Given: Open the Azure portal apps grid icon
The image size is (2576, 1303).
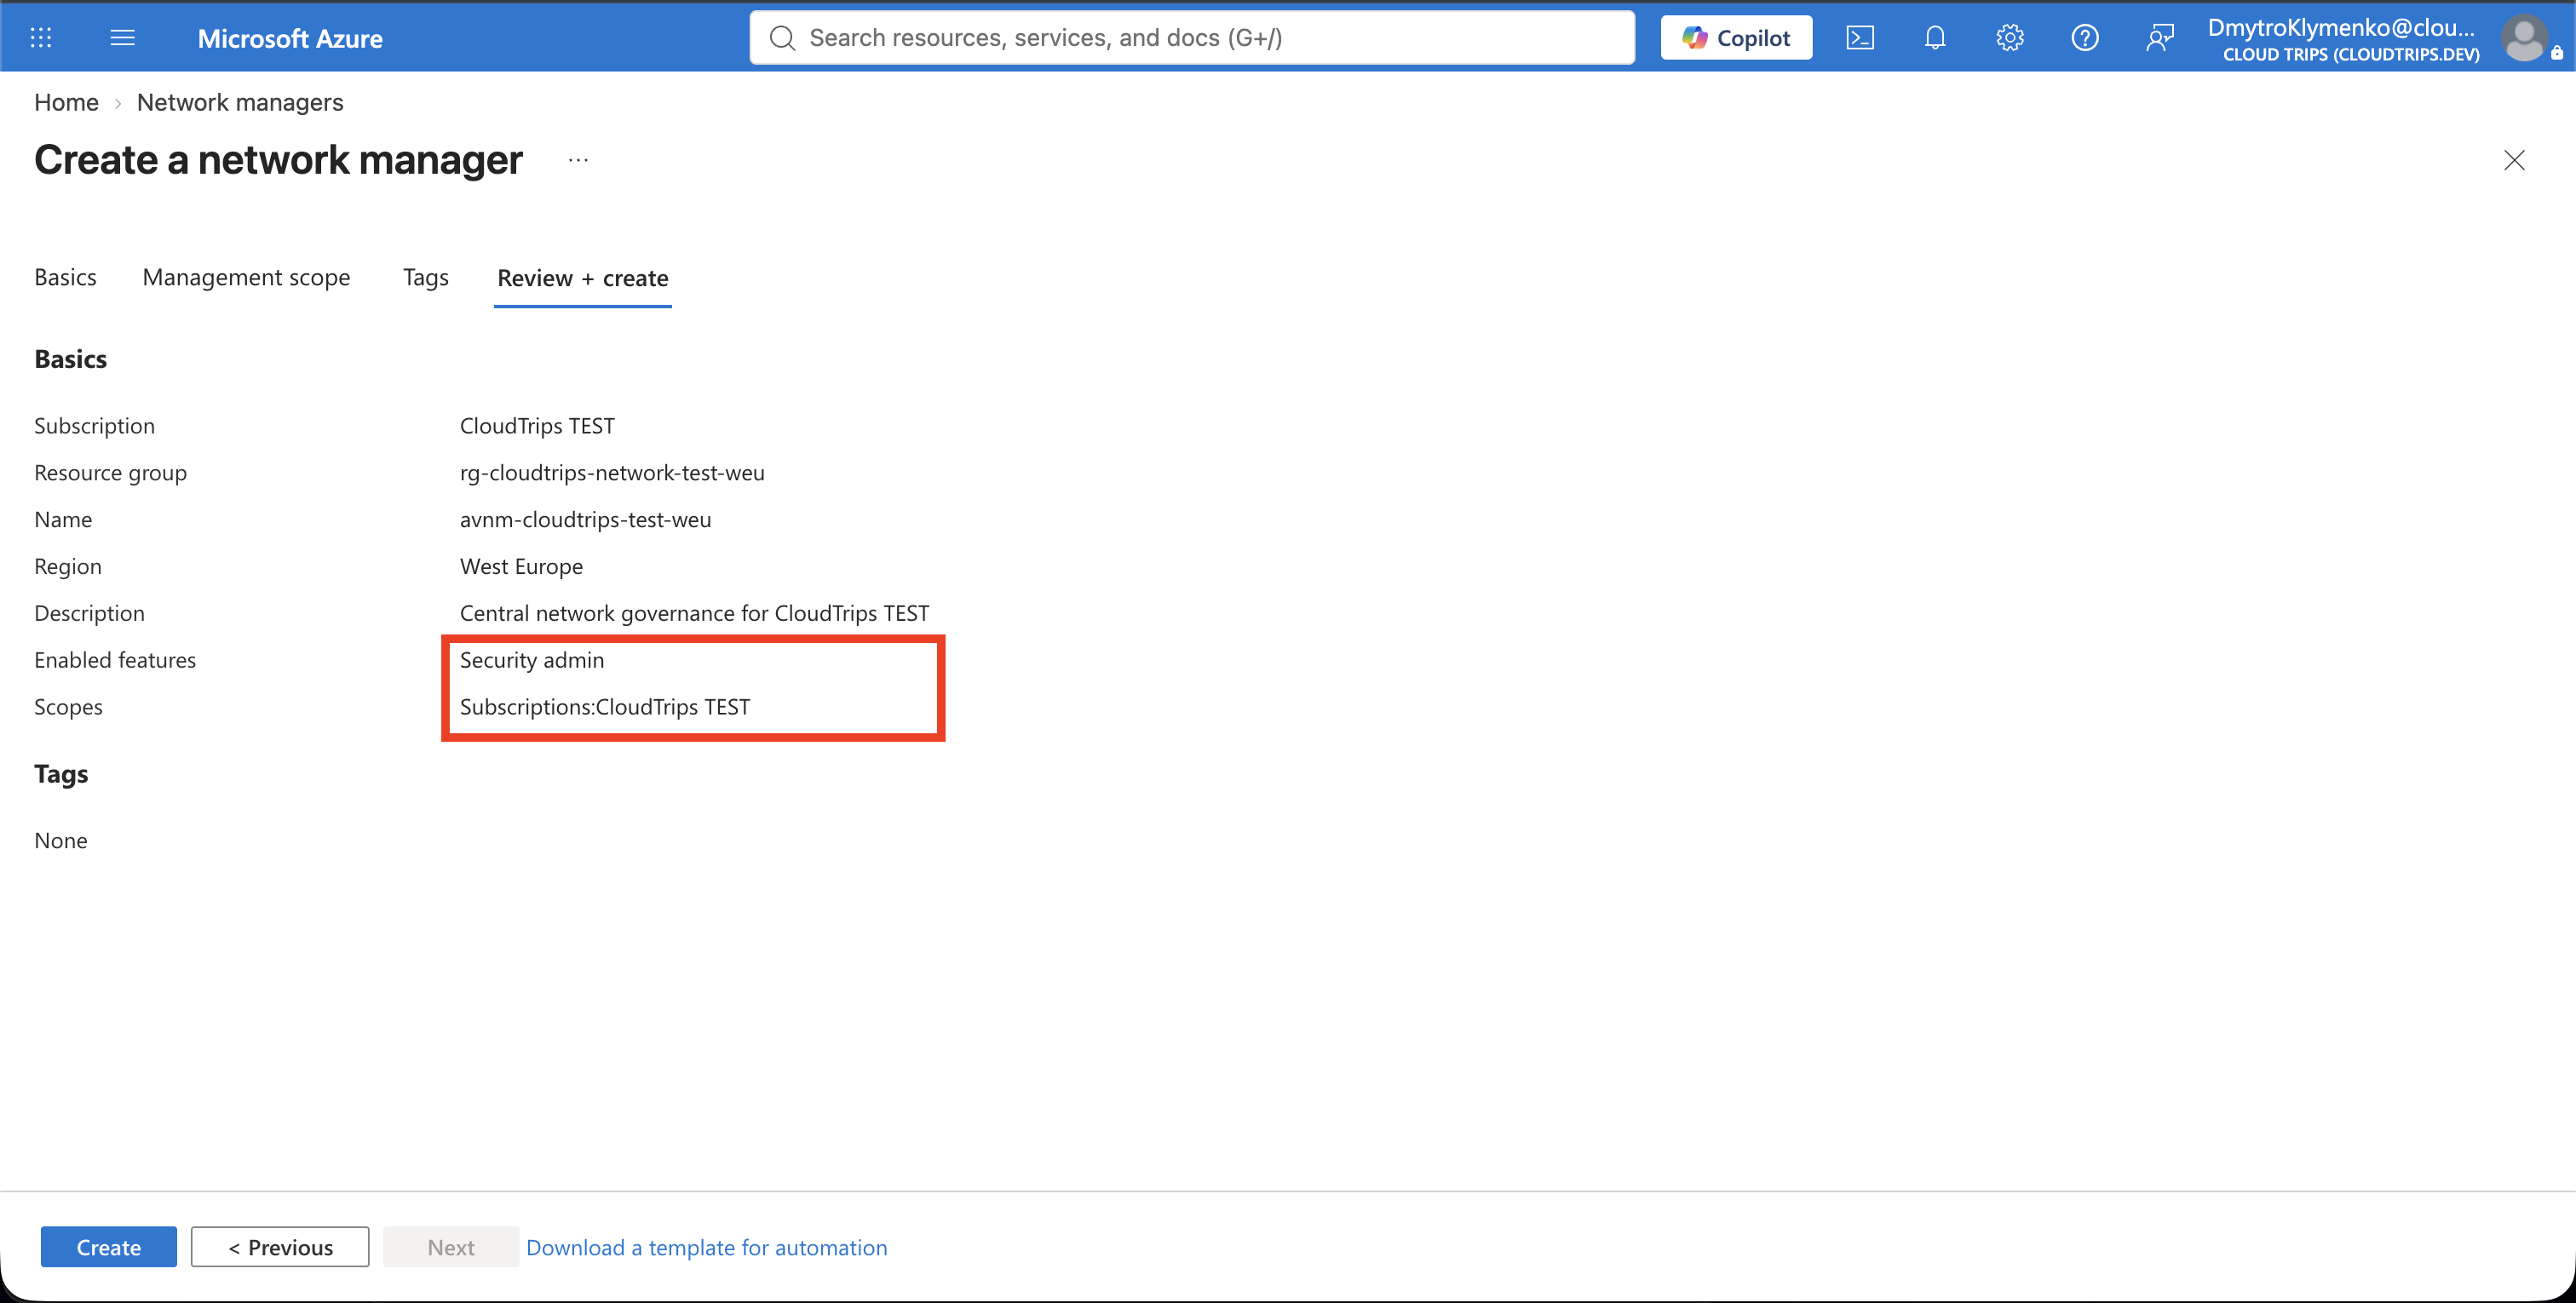Looking at the screenshot, I should click(41, 38).
